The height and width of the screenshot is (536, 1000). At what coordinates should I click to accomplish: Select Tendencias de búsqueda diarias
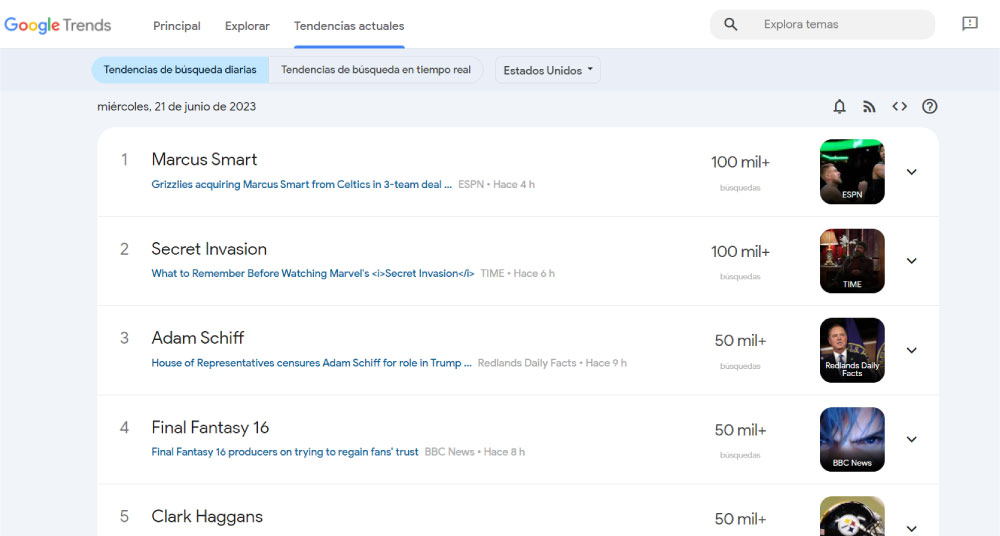(x=180, y=70)
